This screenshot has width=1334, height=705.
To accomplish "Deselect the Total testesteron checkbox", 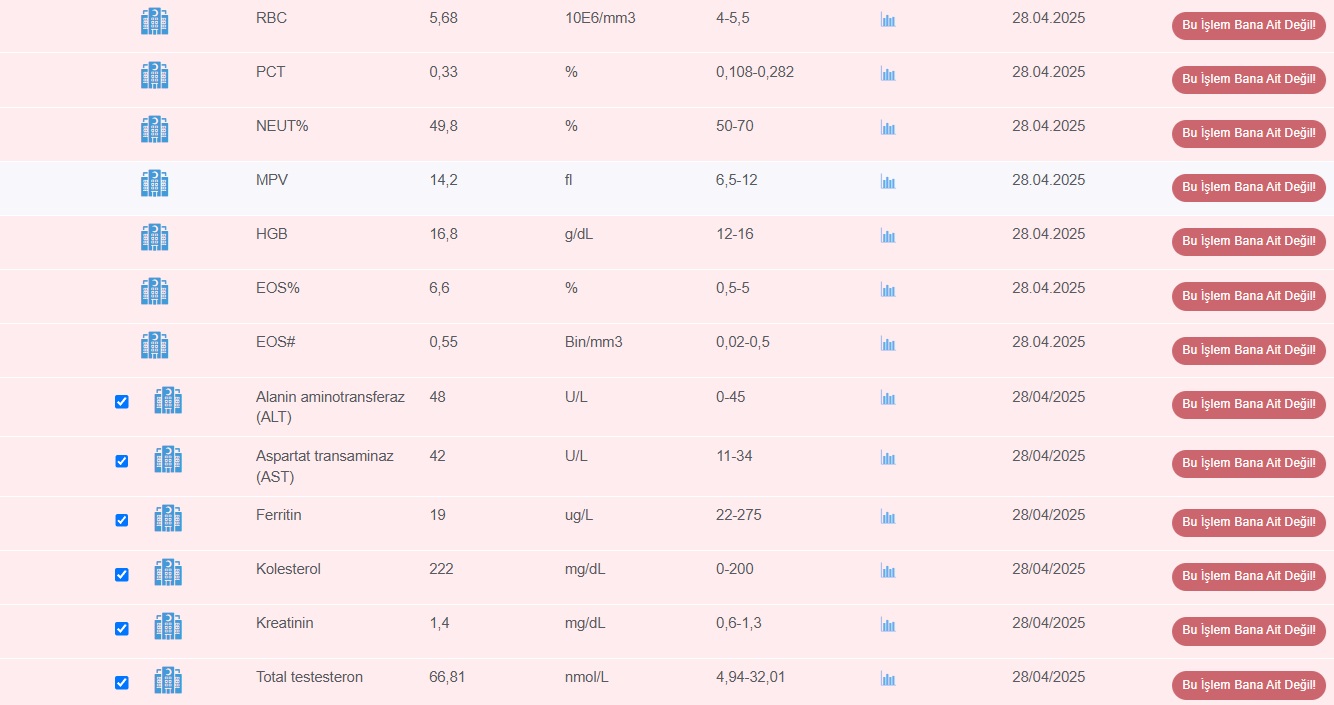I will click(122, 682).
